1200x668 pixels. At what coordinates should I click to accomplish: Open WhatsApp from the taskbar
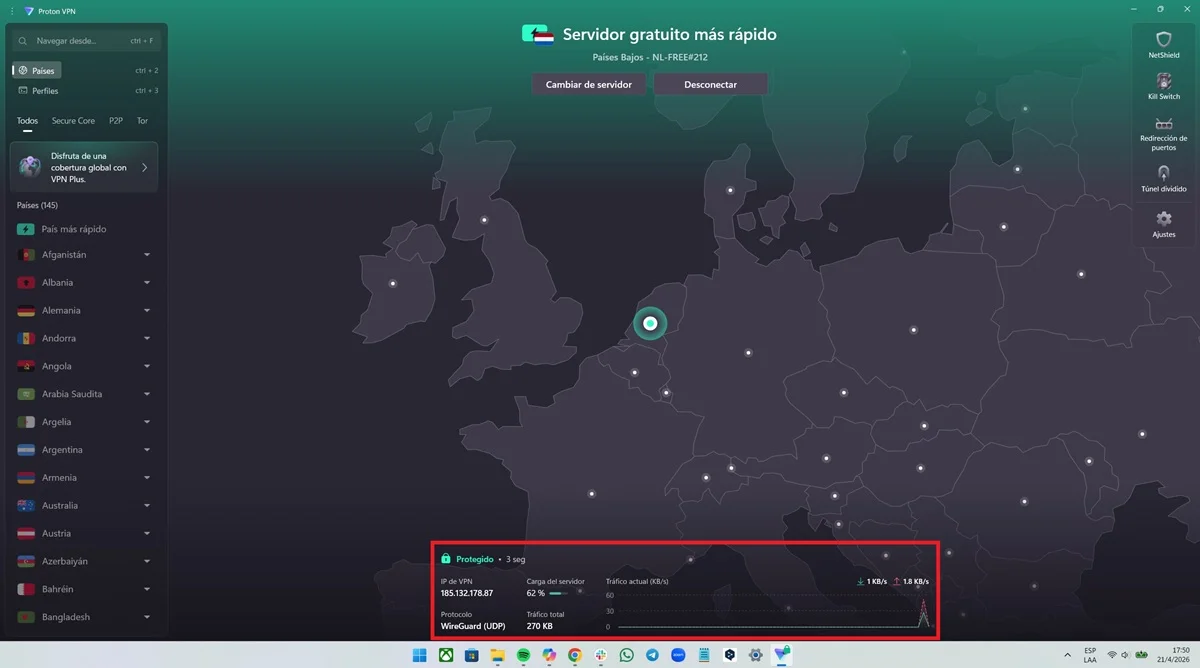click(625, 656)
